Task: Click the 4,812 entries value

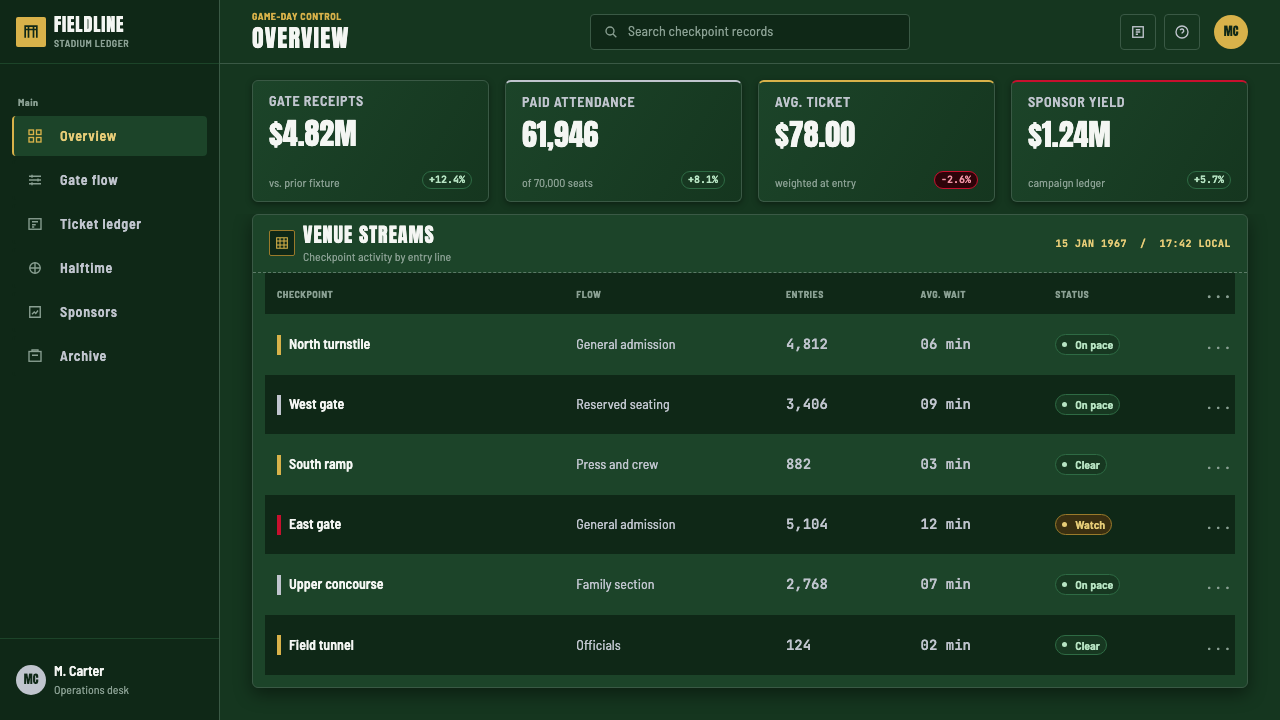Action: (x=807, y=344)
